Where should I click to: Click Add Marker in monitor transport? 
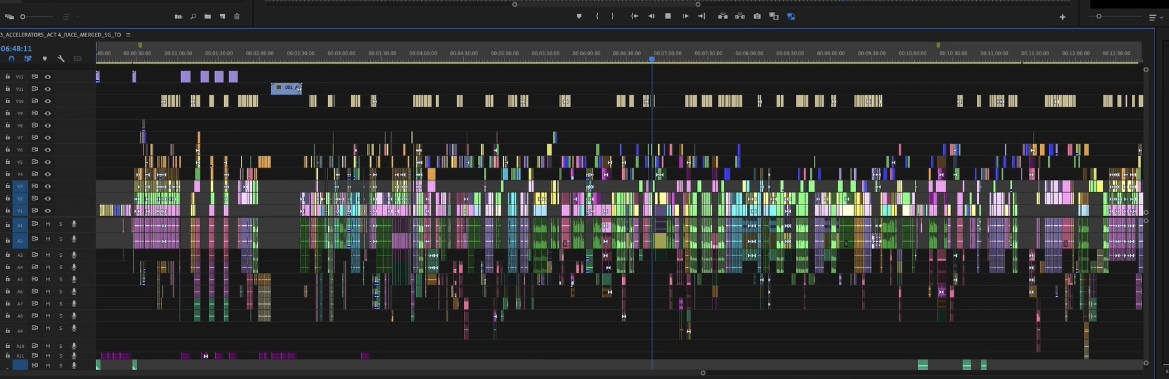579,16
